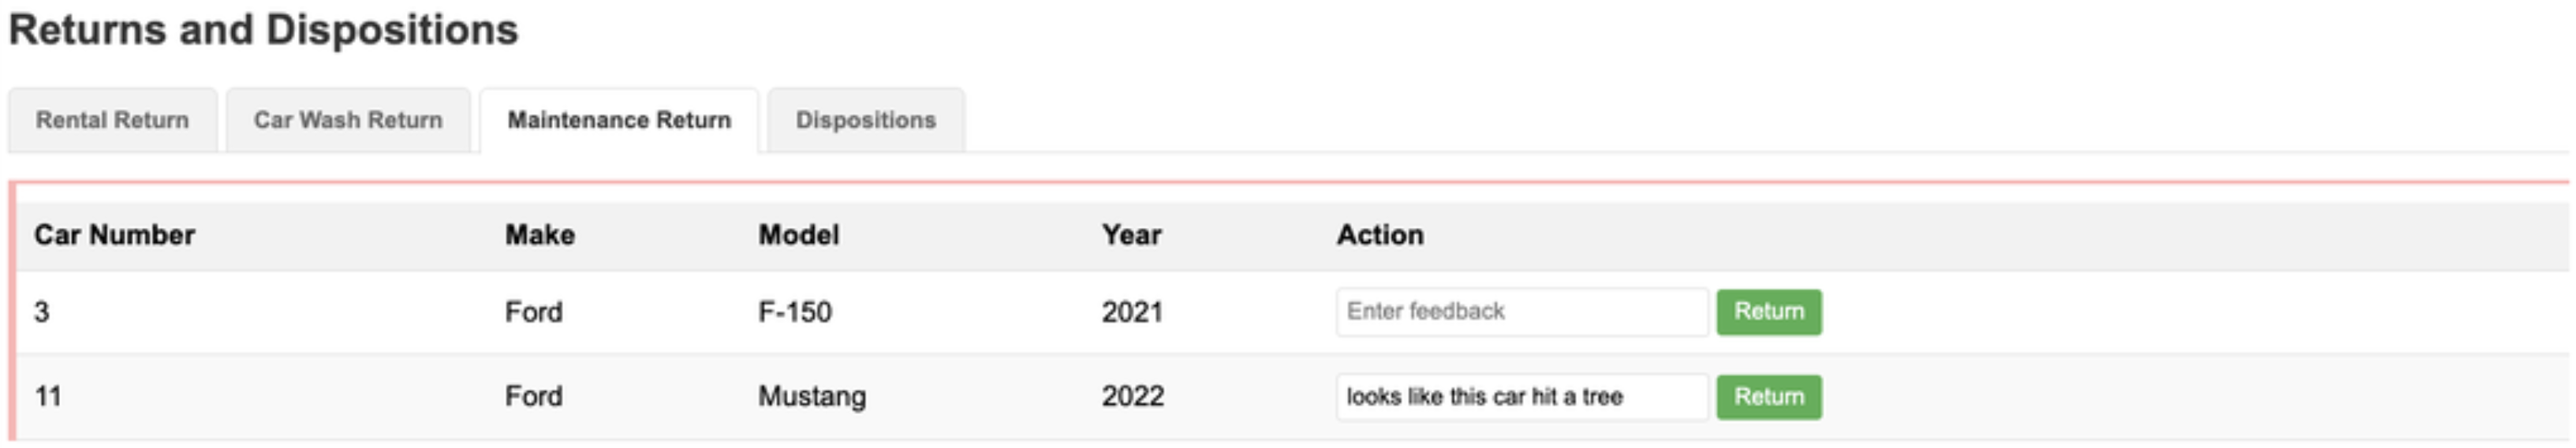Click the Action column header

[x=1379, y=235]
